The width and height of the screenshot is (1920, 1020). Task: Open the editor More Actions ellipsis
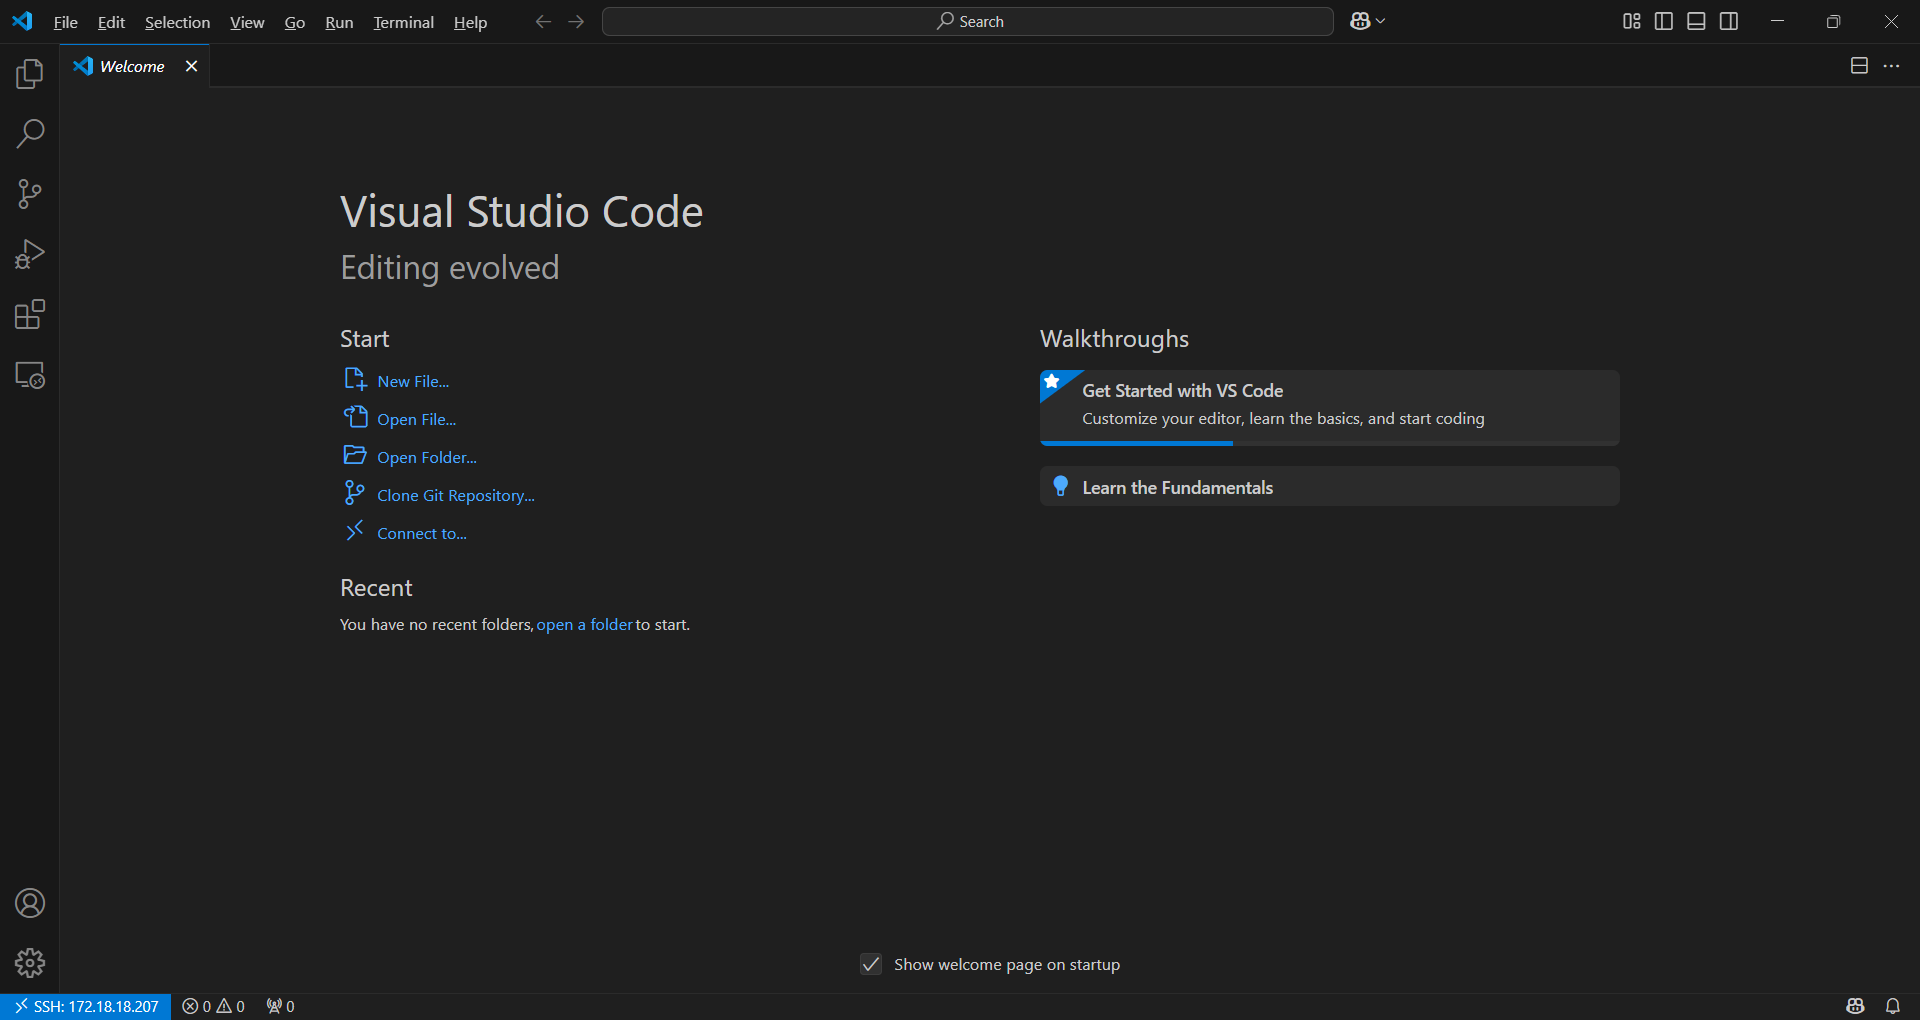pos(1891,66)
